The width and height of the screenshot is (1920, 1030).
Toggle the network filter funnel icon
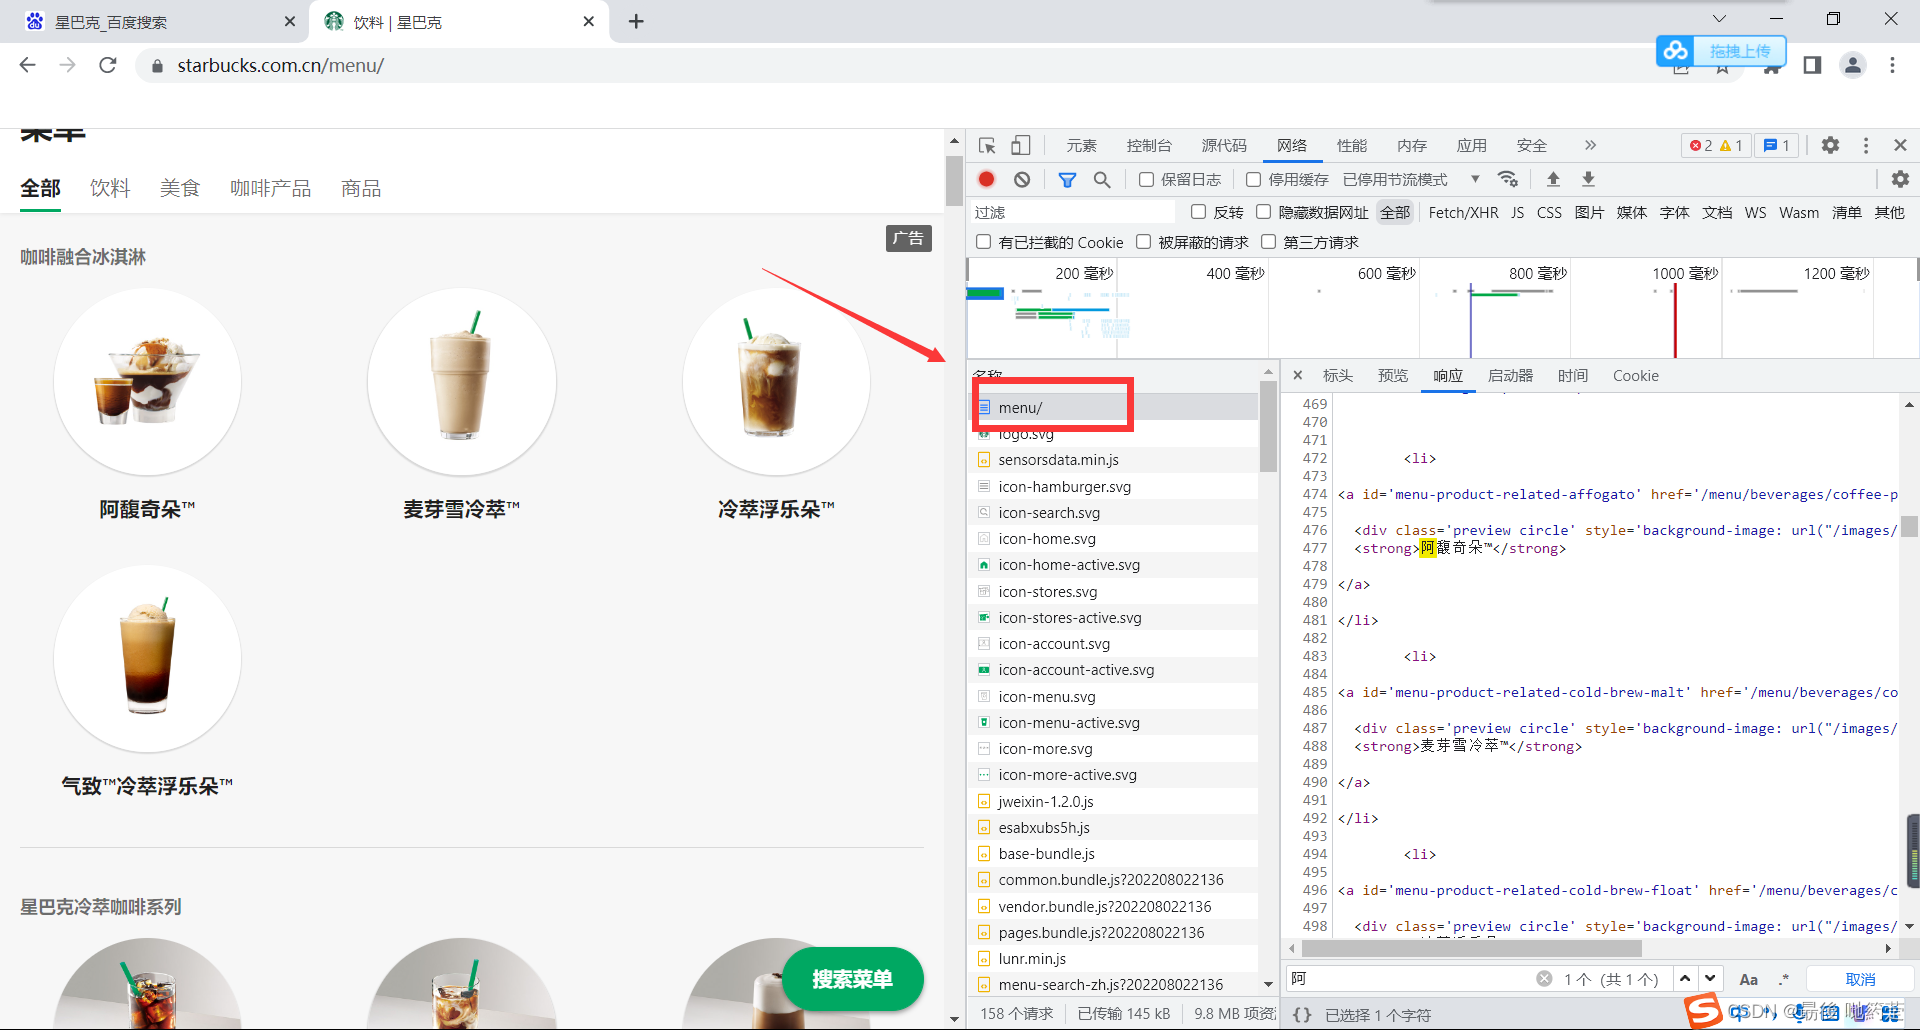[1067, 179]
